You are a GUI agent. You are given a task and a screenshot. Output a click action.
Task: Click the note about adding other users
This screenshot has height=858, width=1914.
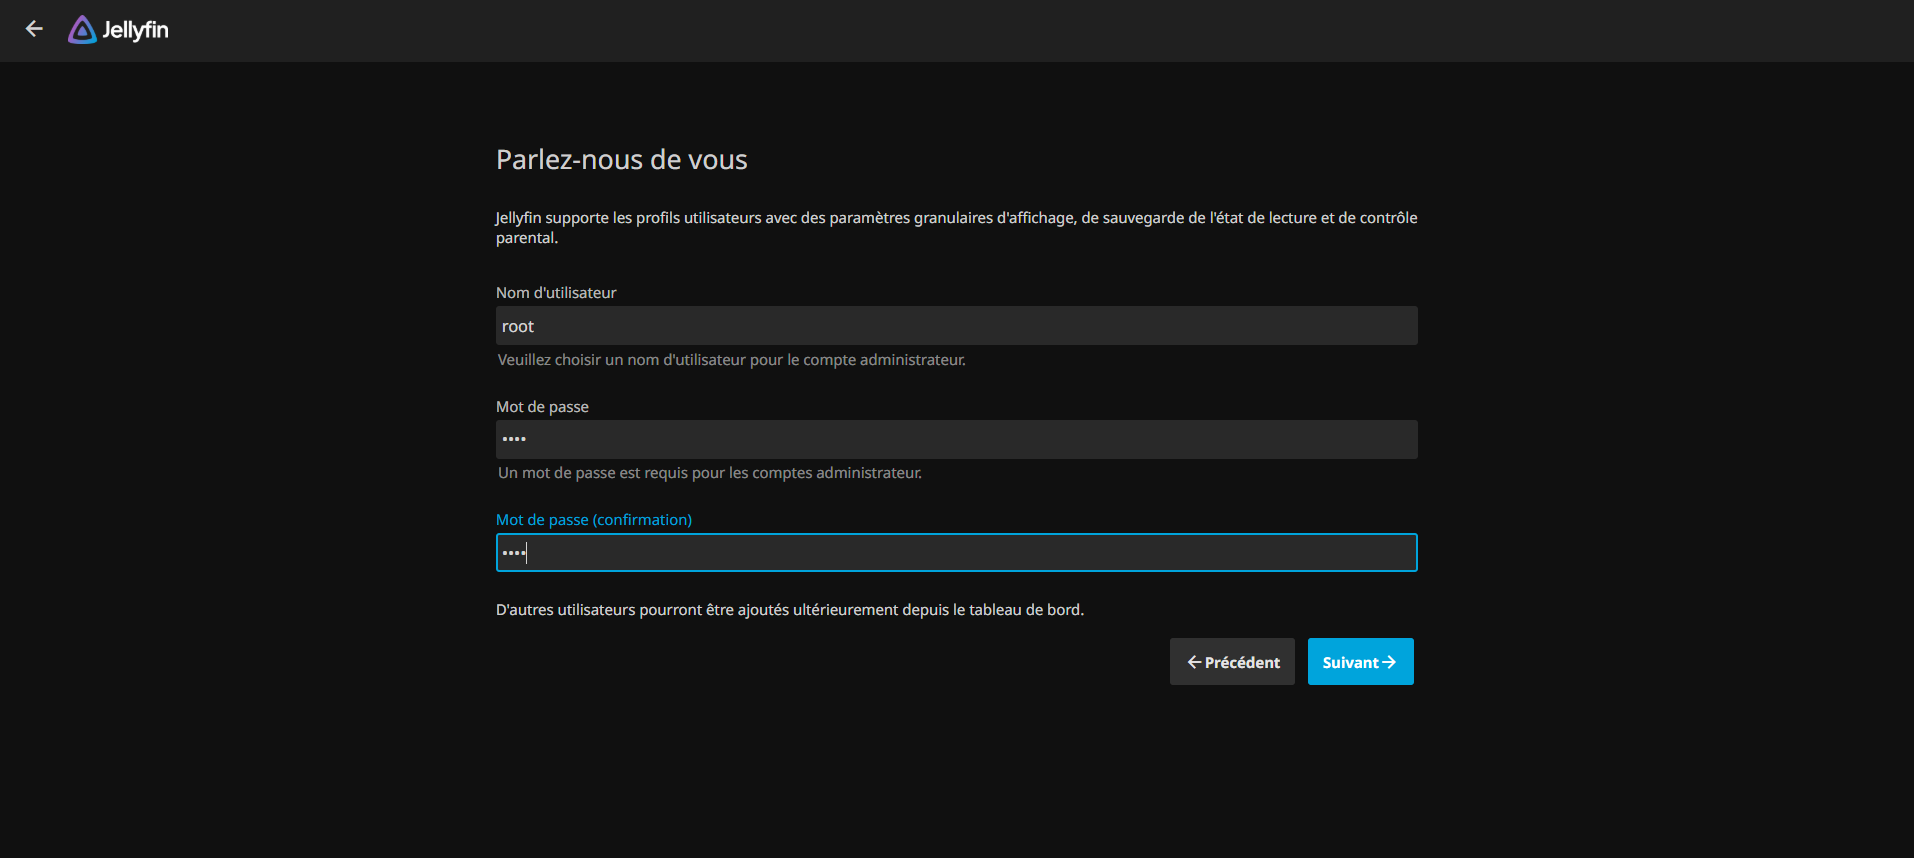click(x=789, y=610)
